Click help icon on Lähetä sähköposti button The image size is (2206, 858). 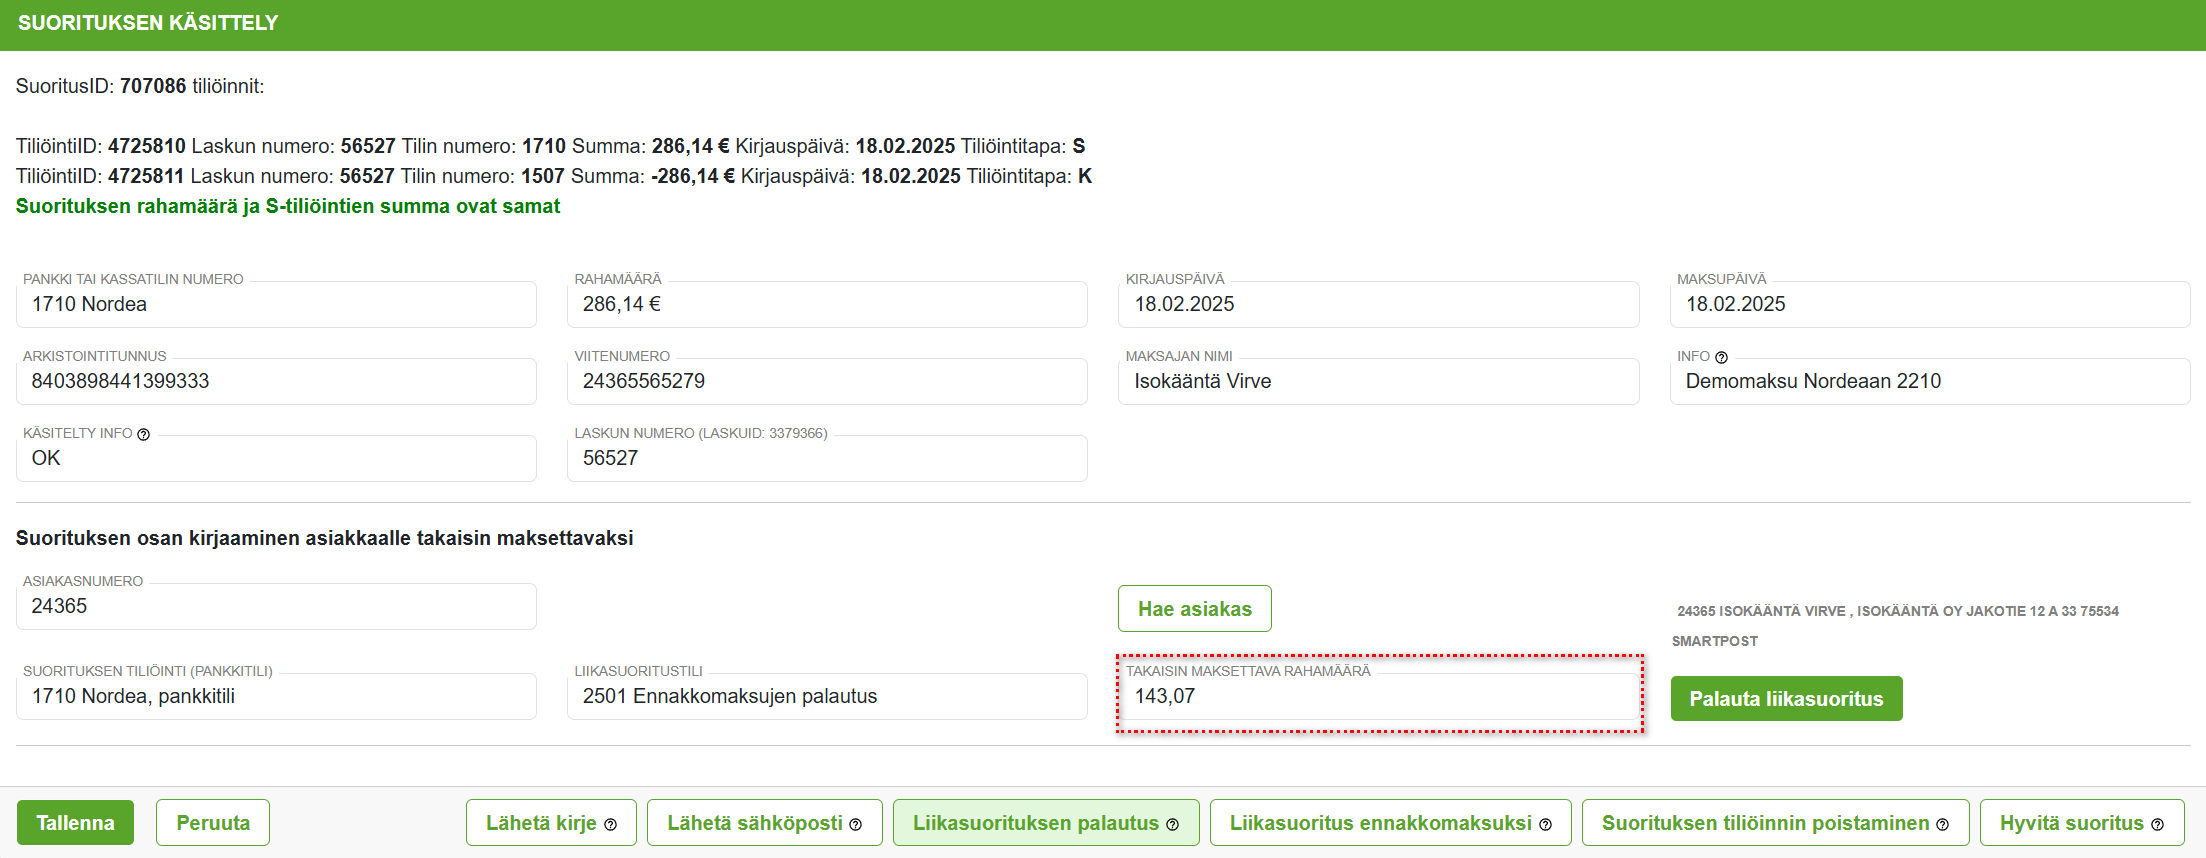click(855, 824)
